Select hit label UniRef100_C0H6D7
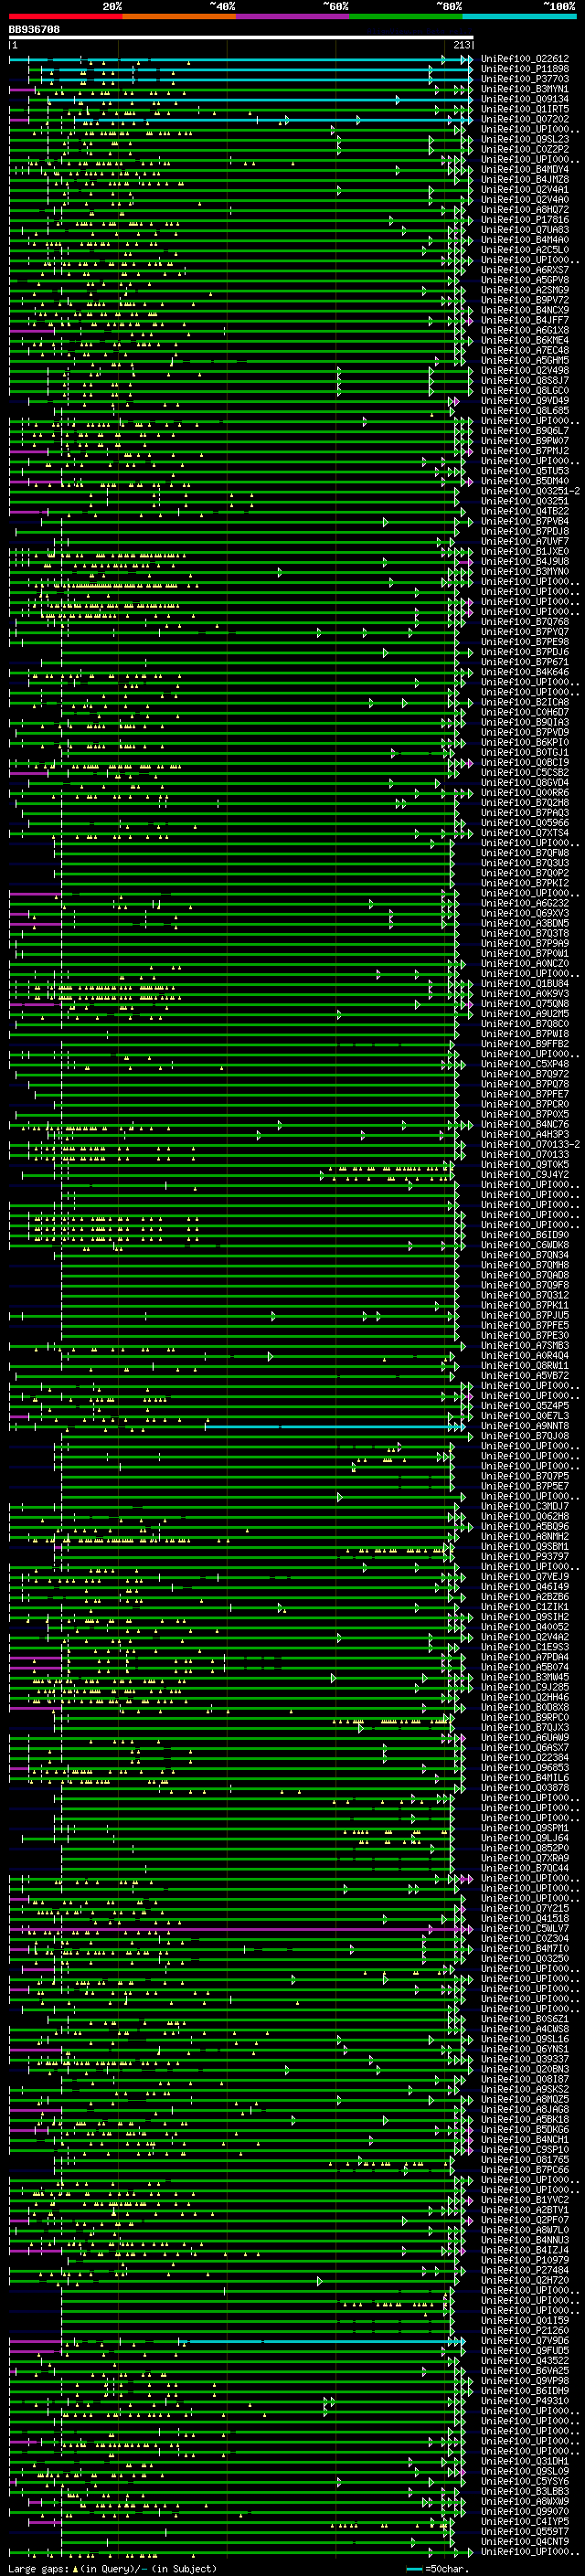This screenshot has height=2576, width=585. point(525,712)
